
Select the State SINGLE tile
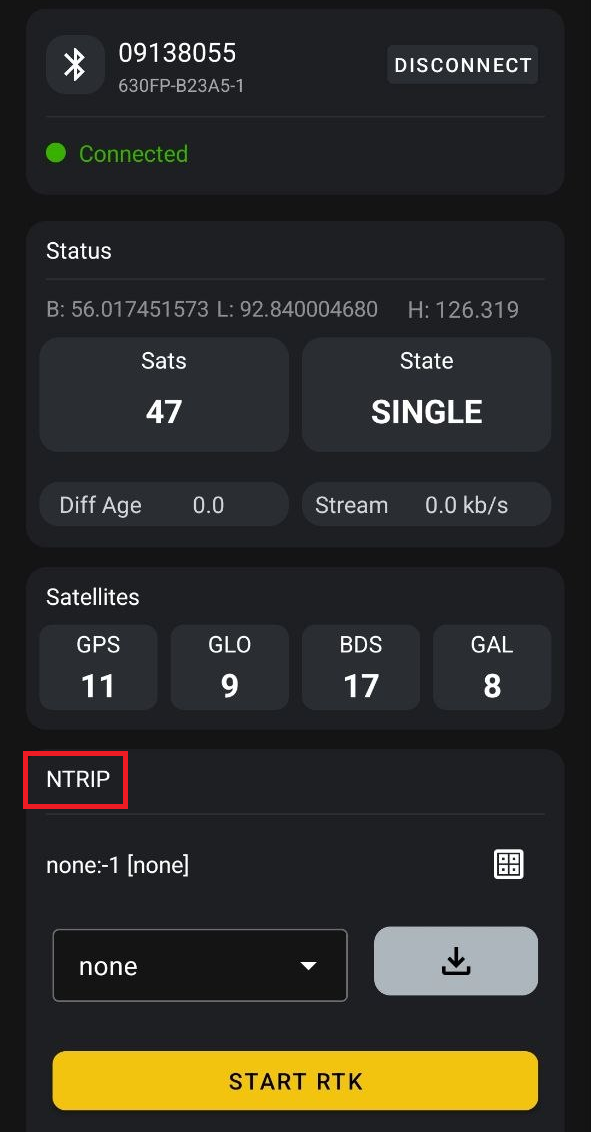coord(426,394)
